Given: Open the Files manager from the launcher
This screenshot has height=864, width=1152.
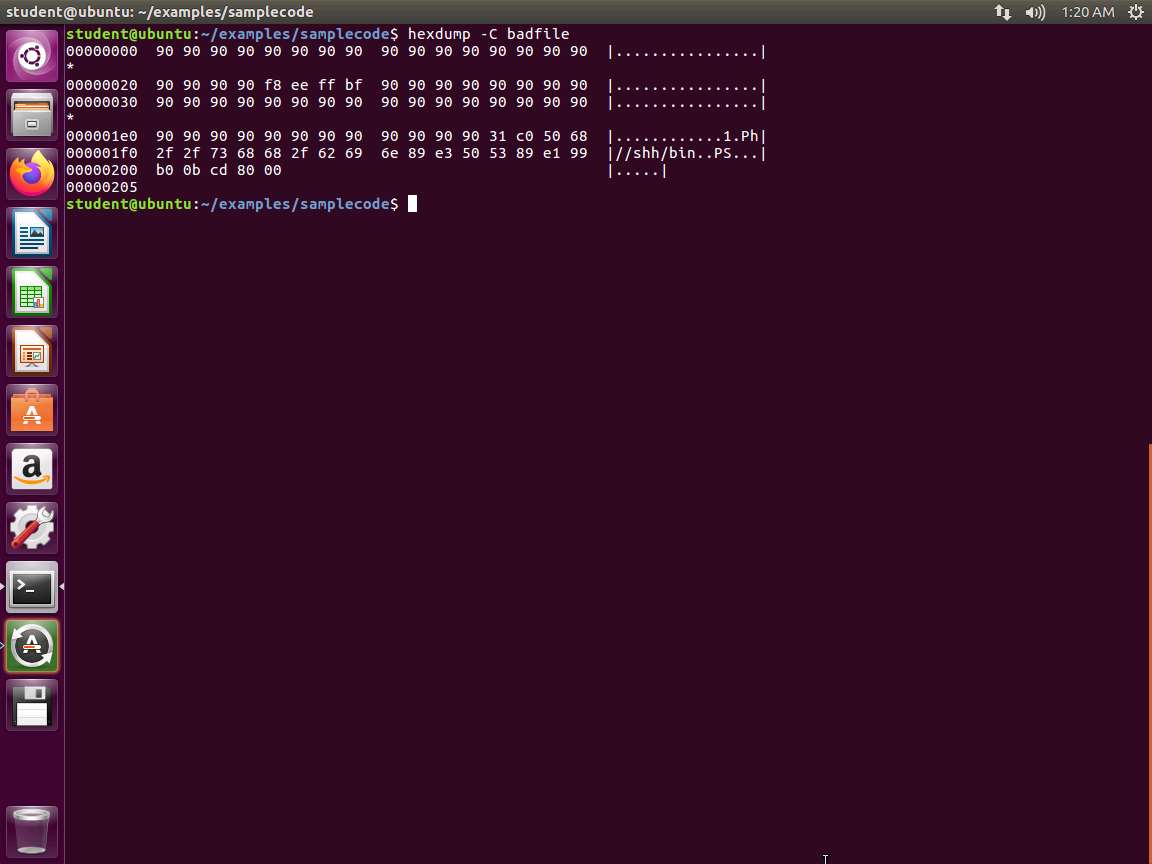Looking at the screenshot, I should point(32,115).
